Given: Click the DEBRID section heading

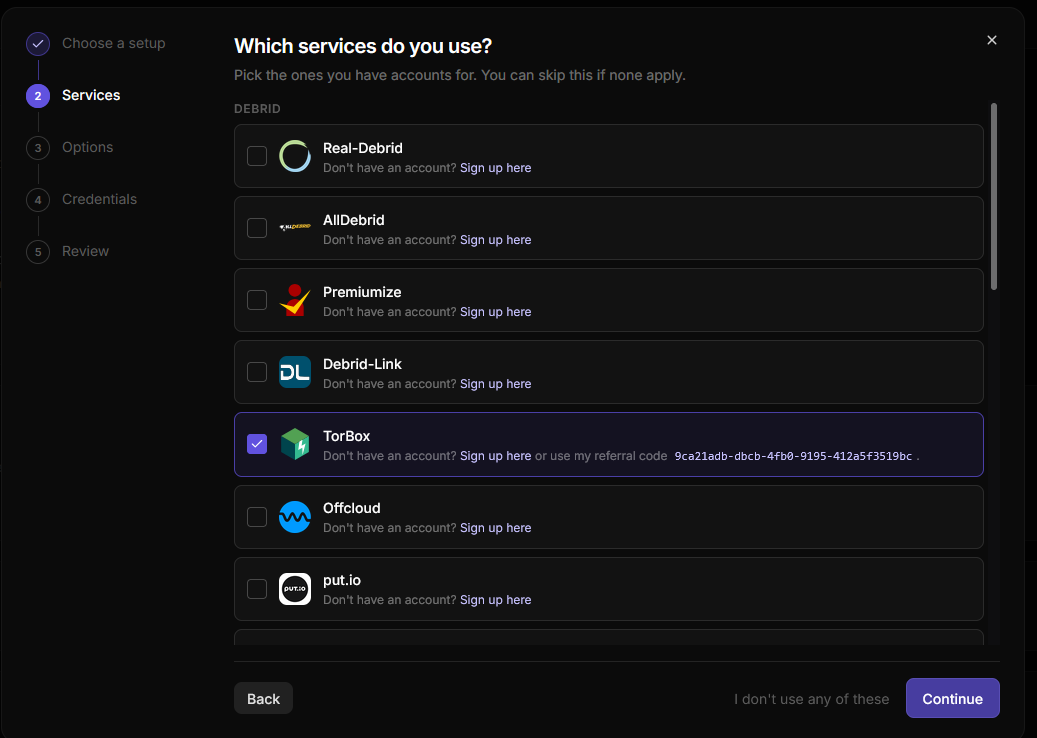Looking at the screenshot, I should point(257,109).
